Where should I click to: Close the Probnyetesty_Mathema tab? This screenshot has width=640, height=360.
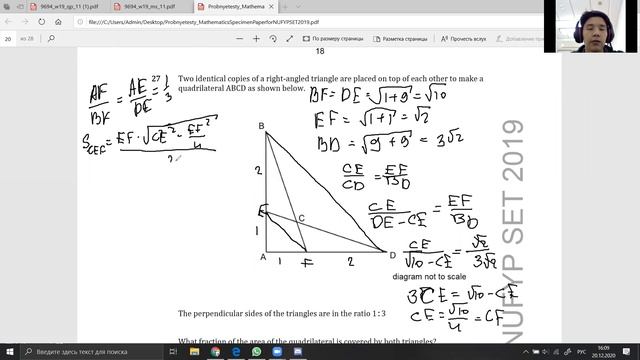pyautogui.click(x=271, y=7)
